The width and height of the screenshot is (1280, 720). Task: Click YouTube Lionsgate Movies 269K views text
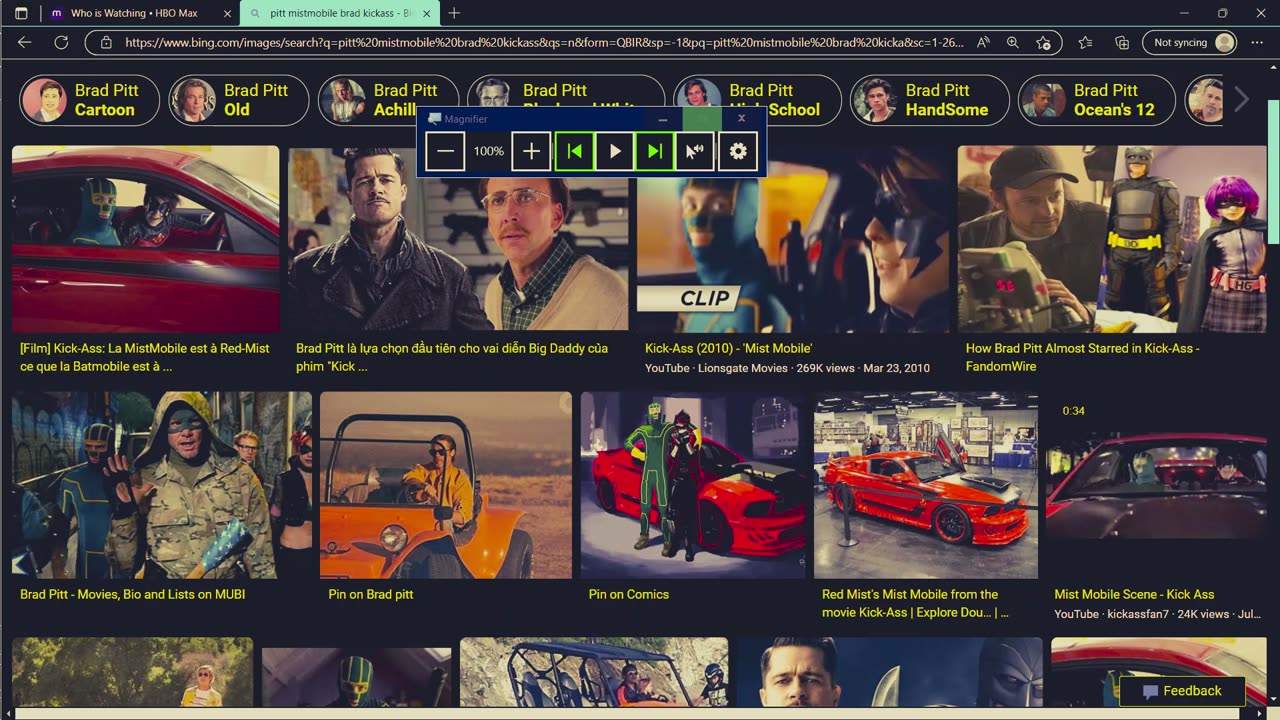(787, 368)
